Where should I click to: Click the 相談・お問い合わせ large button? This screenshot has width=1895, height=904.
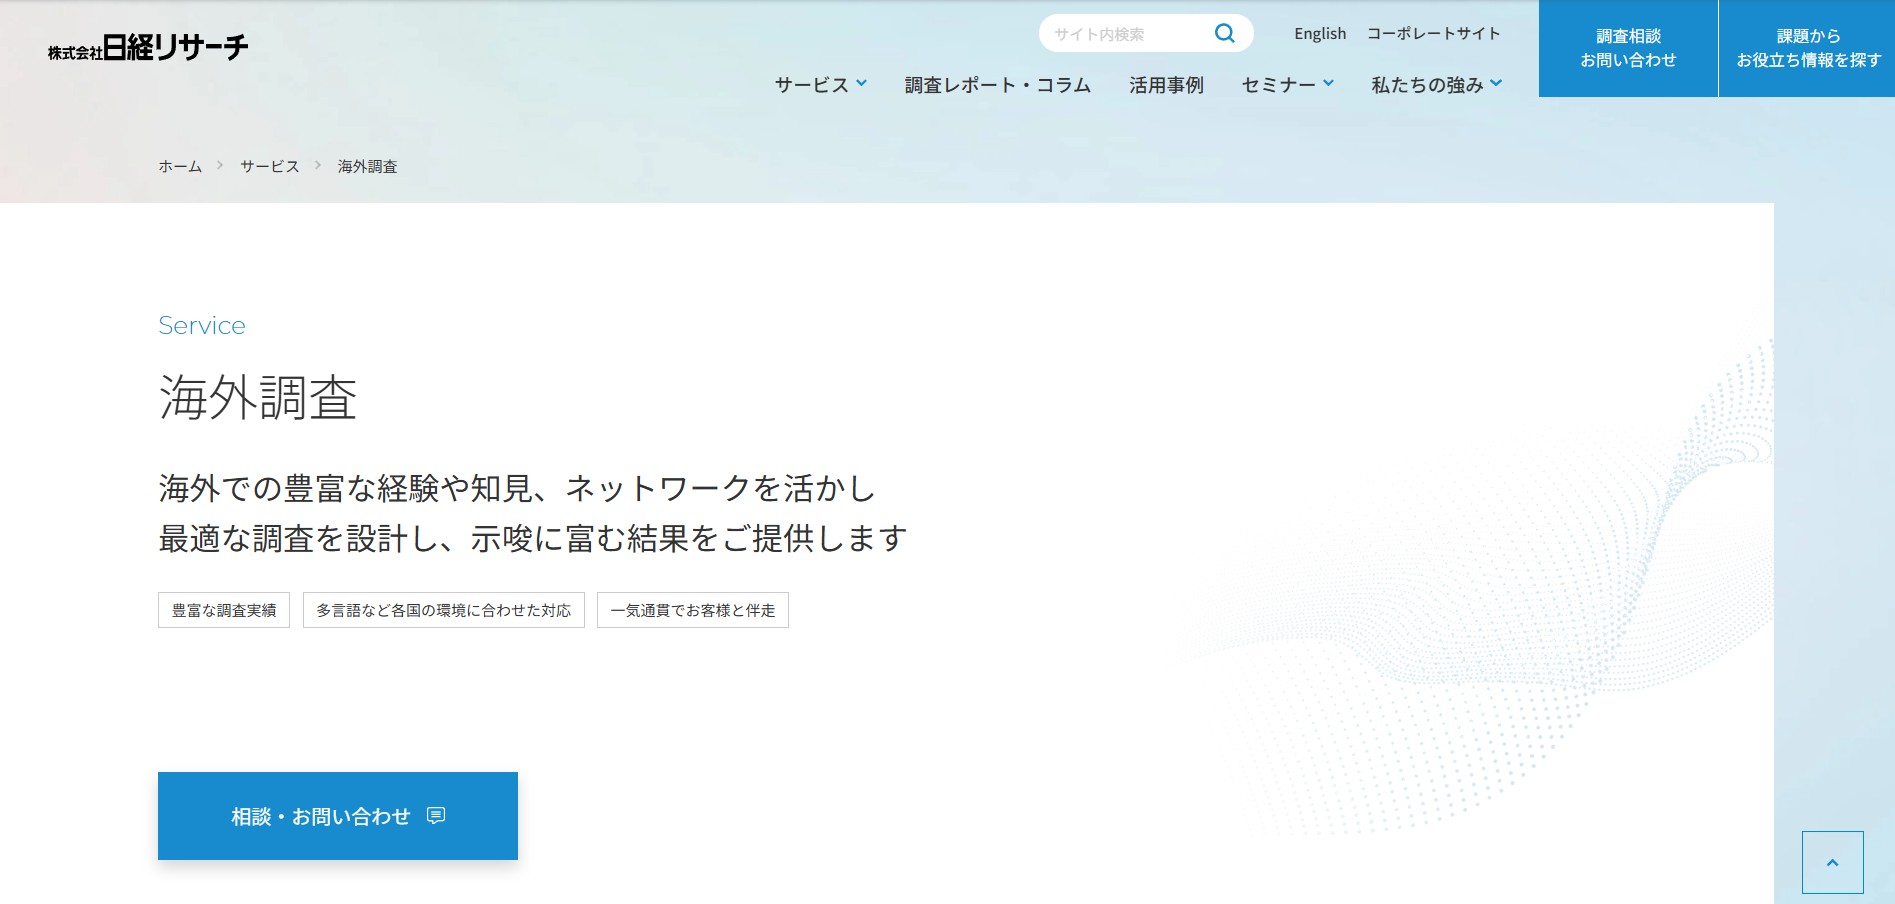pyautogui.click(x=338, y=816)
